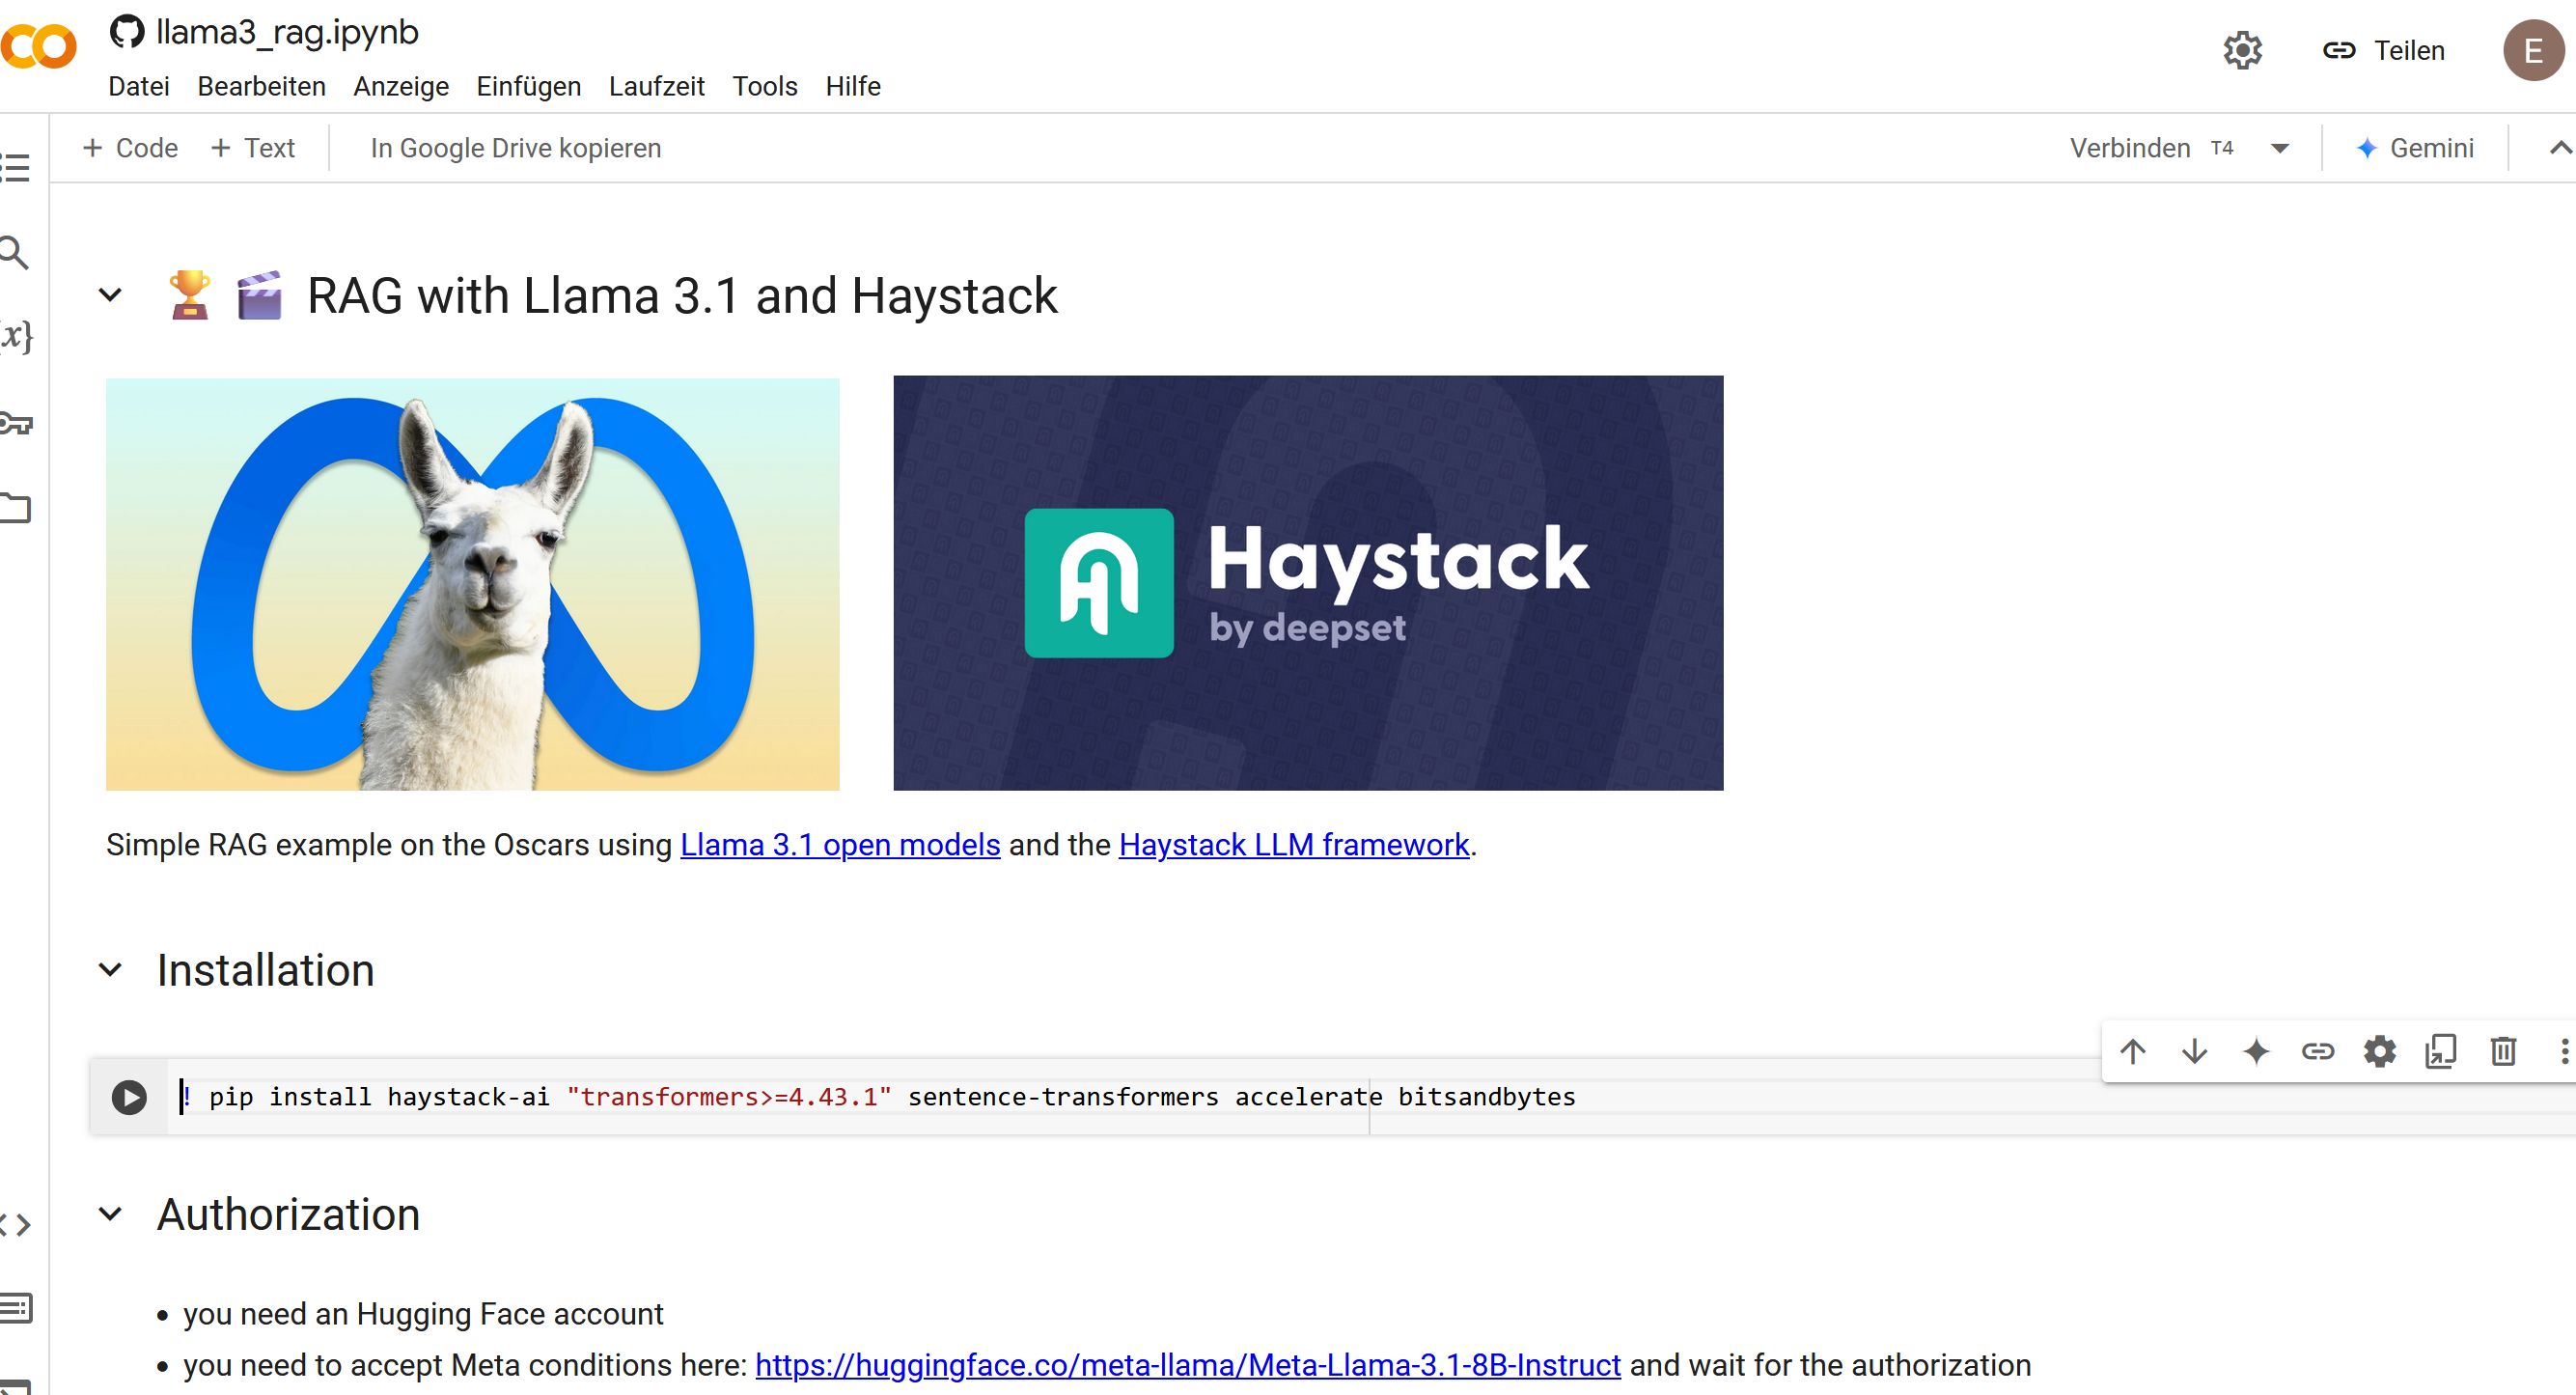Click Verbinden to connect runtime
The height and width of the screenshot is (1395, 2576).
(2130, 148)
